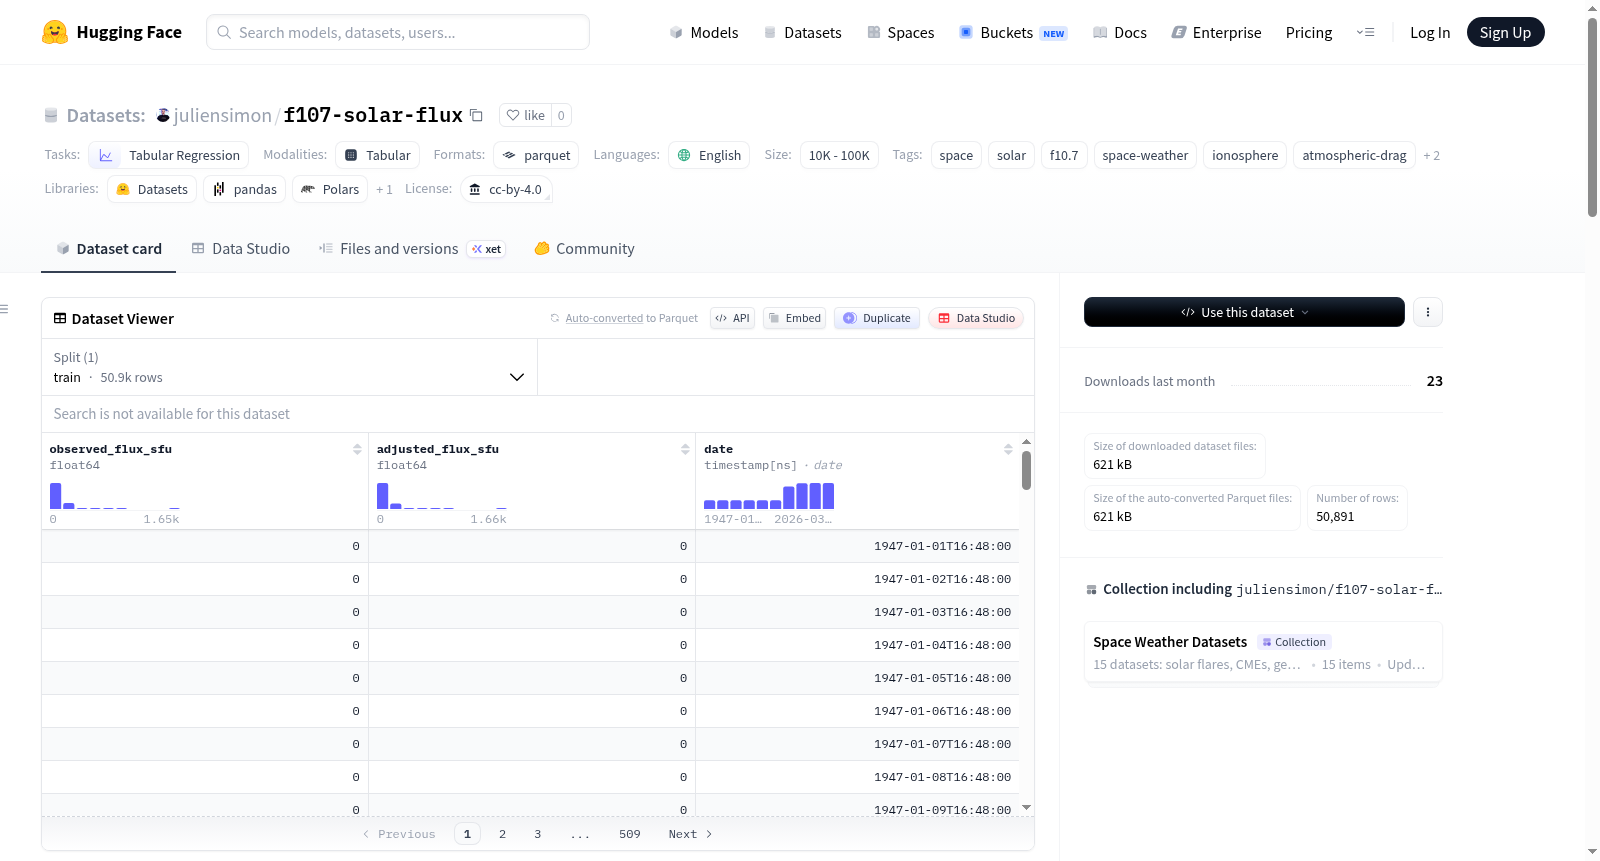Click the search models input field
Screen dimensions: 1600x861
(x=398, y=32)
